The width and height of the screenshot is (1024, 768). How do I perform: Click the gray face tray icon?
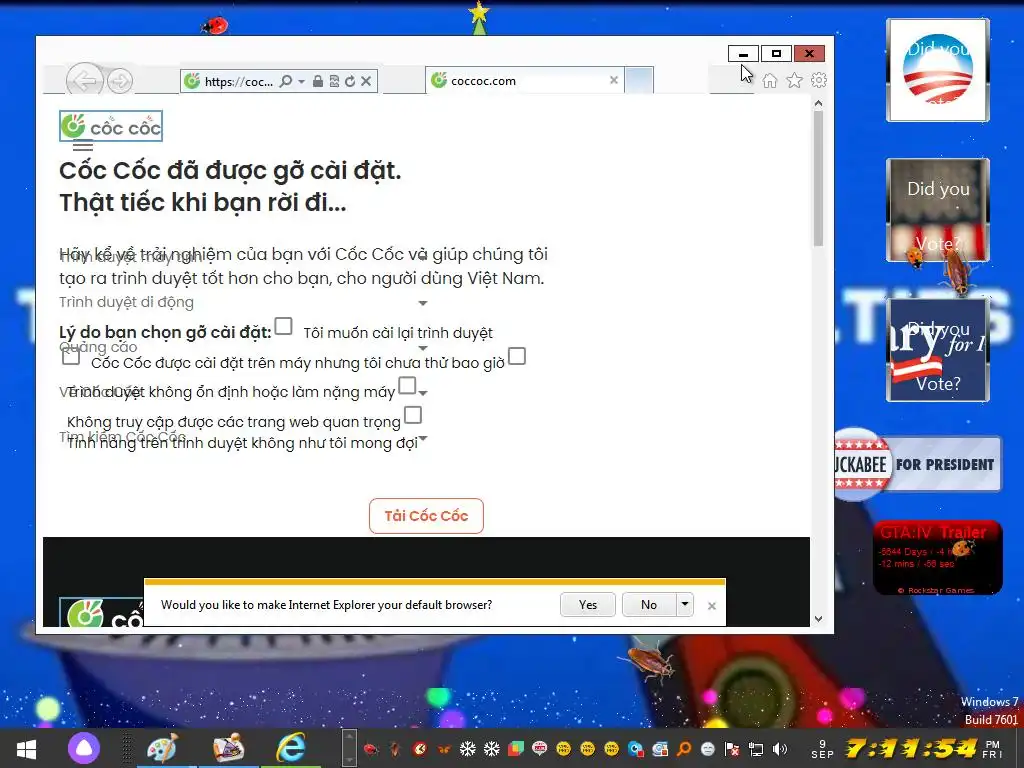coord(708,749)
